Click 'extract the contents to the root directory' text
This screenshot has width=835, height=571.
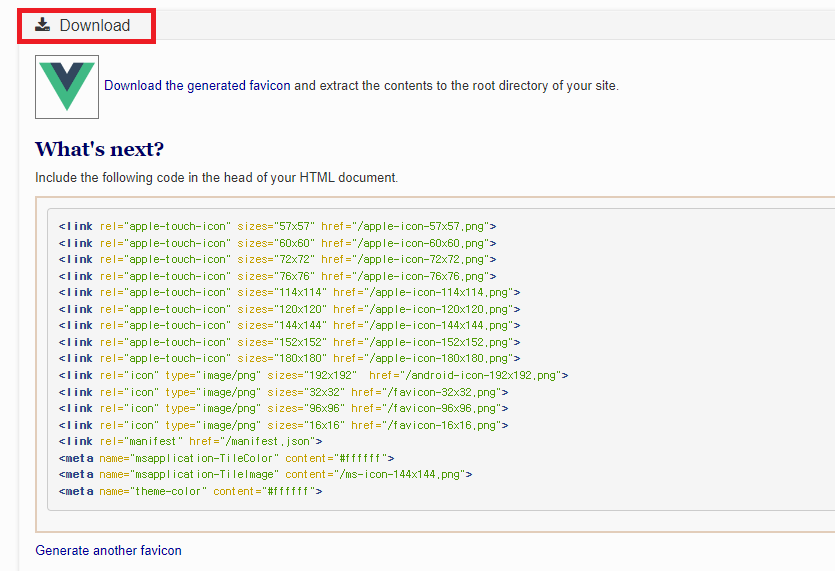tap(433, 86)
